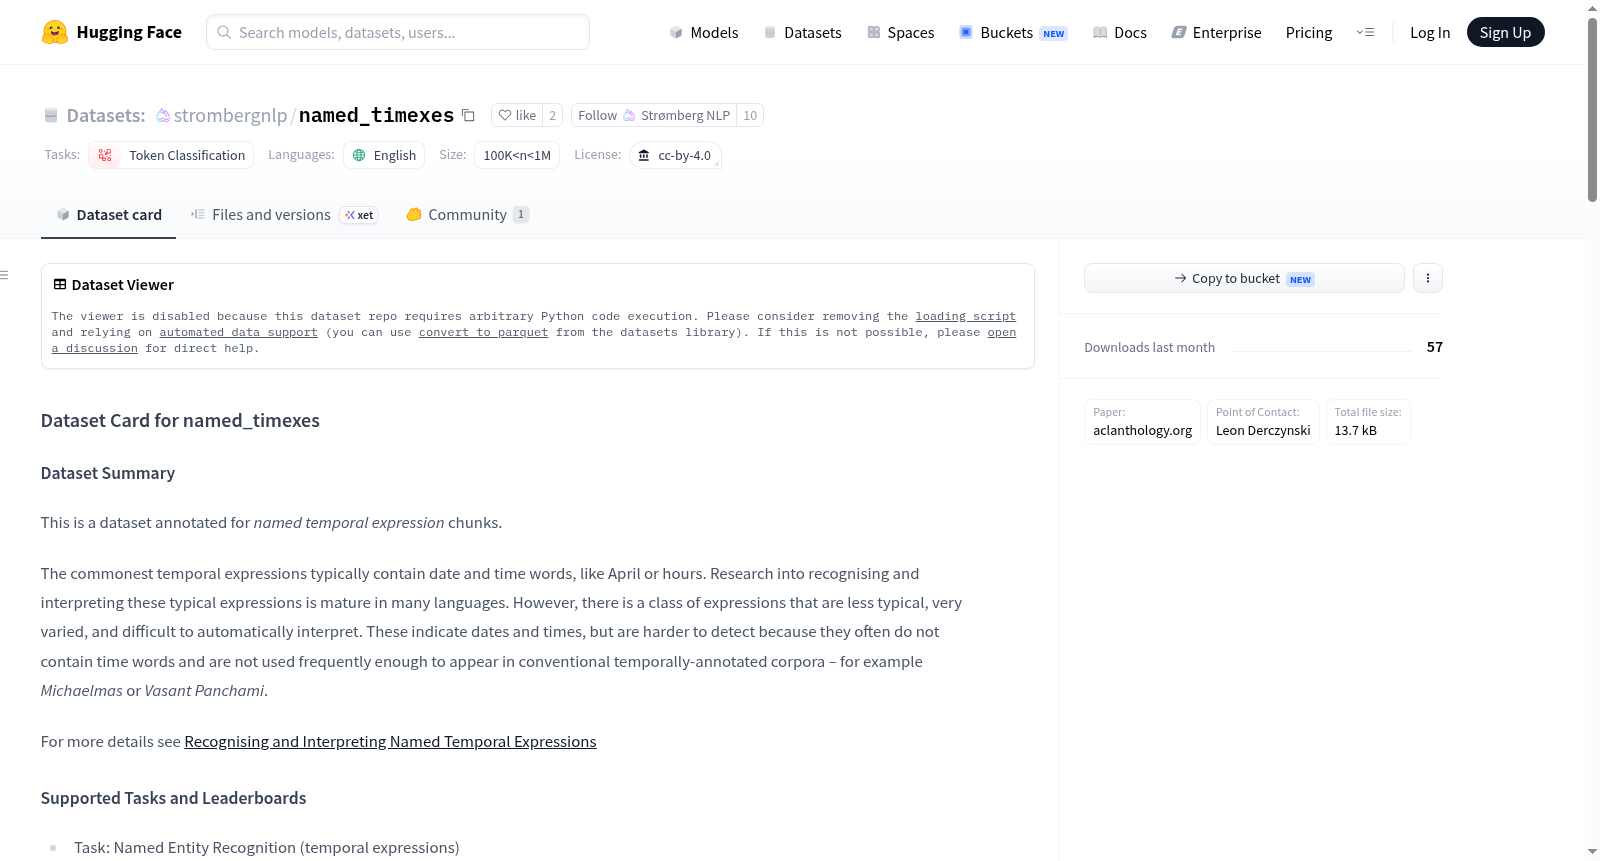This screenshot has width=1600, height=861.
Task: Click the English language globe icon
Action: [x=359, y=155]
